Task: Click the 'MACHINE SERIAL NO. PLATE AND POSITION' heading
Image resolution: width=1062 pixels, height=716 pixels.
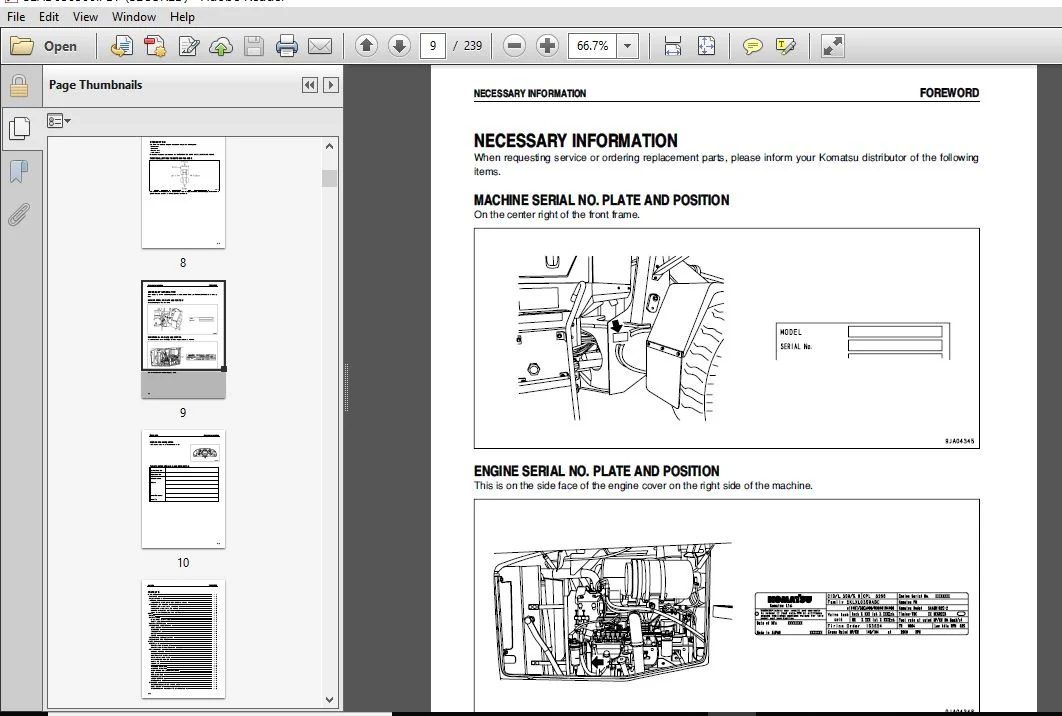Action: point(601,200)
